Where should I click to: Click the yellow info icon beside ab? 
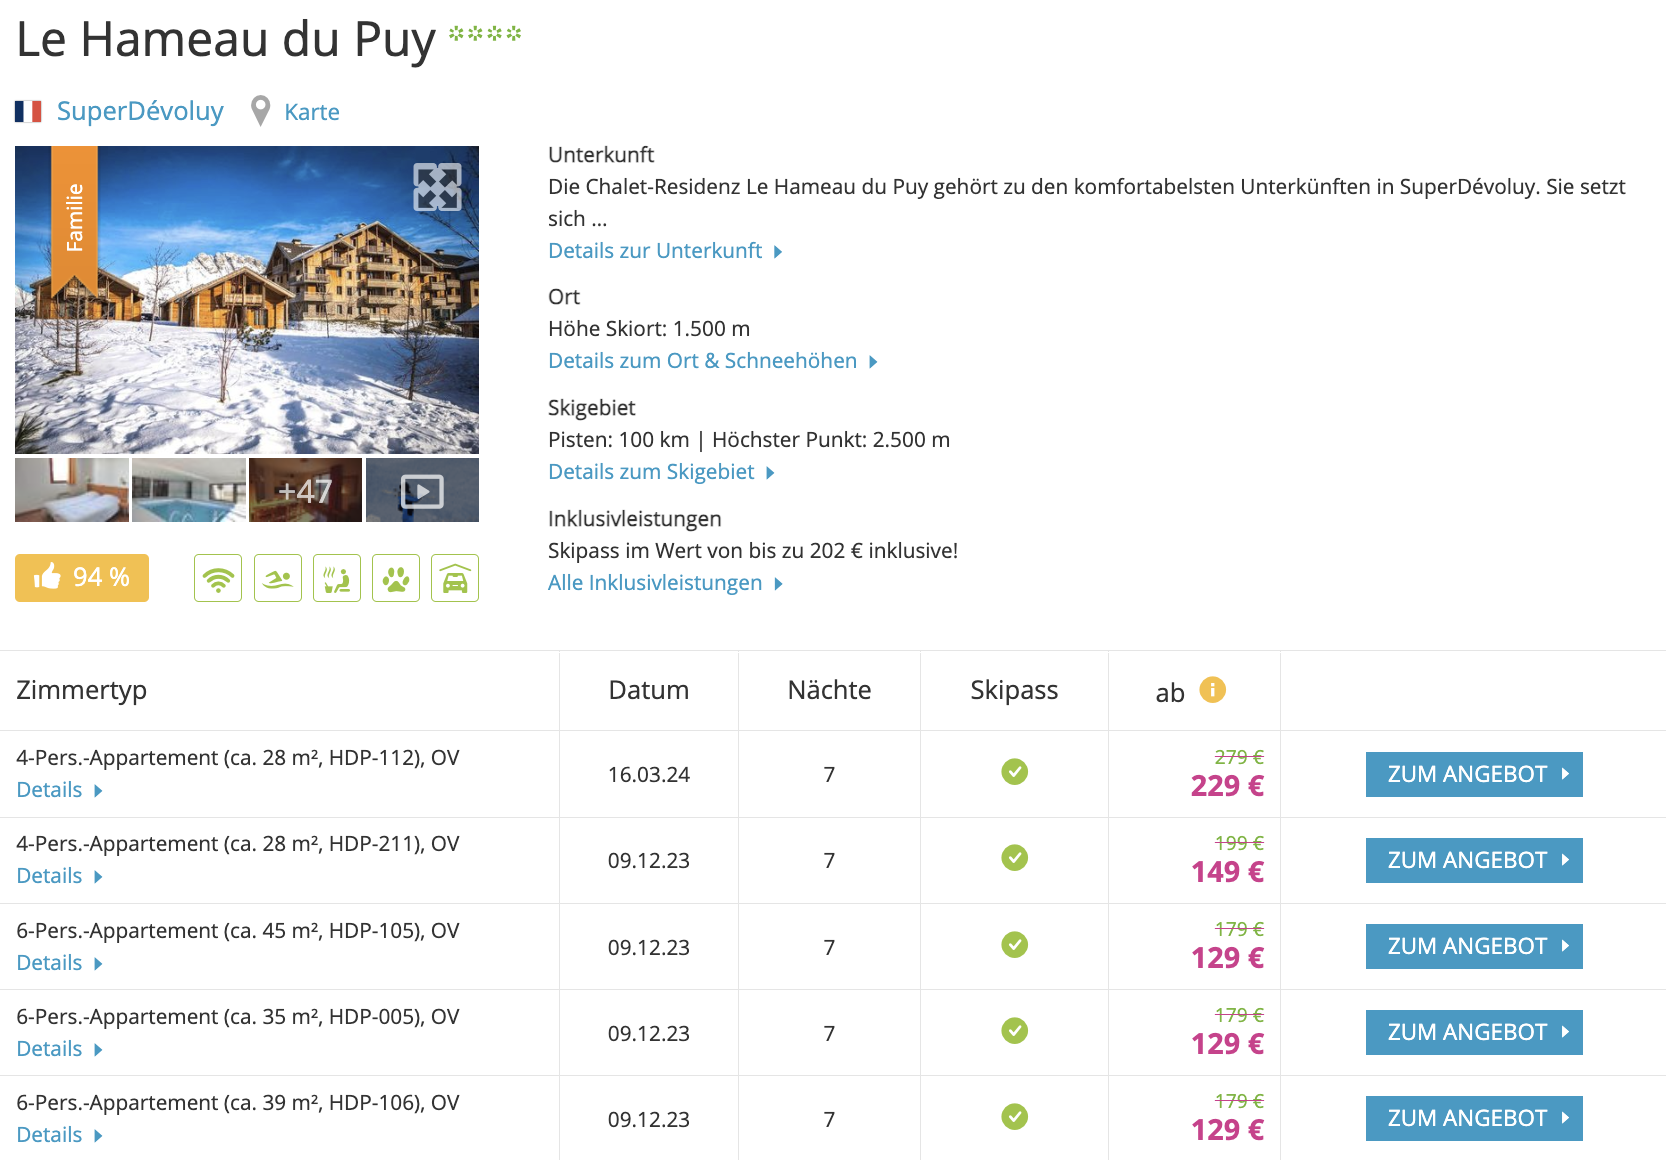1212,690
